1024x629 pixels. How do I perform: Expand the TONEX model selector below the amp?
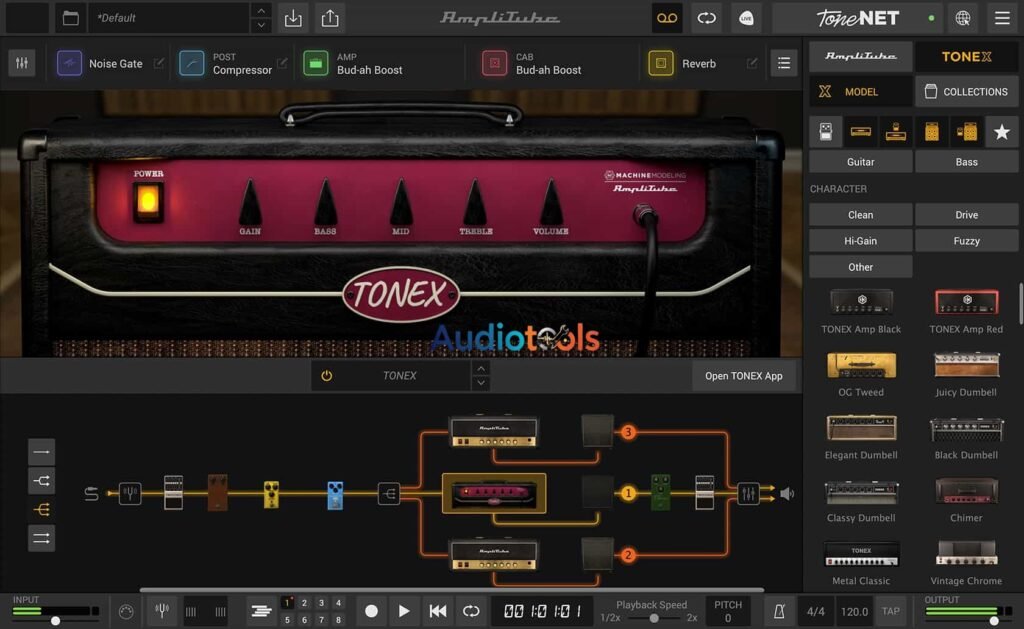point(481,375)
